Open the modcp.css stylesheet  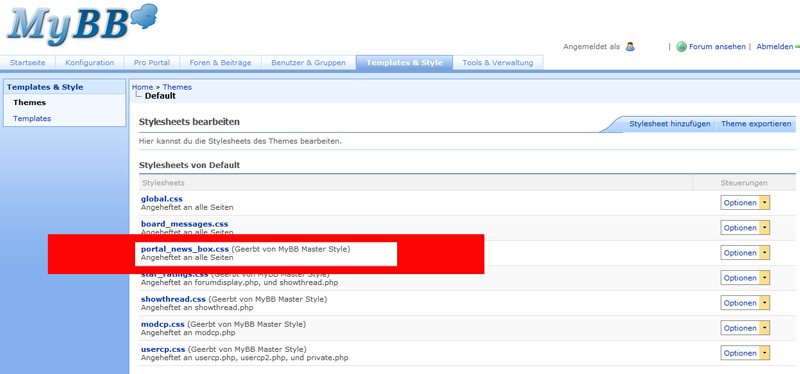click(x=162, y=324)
